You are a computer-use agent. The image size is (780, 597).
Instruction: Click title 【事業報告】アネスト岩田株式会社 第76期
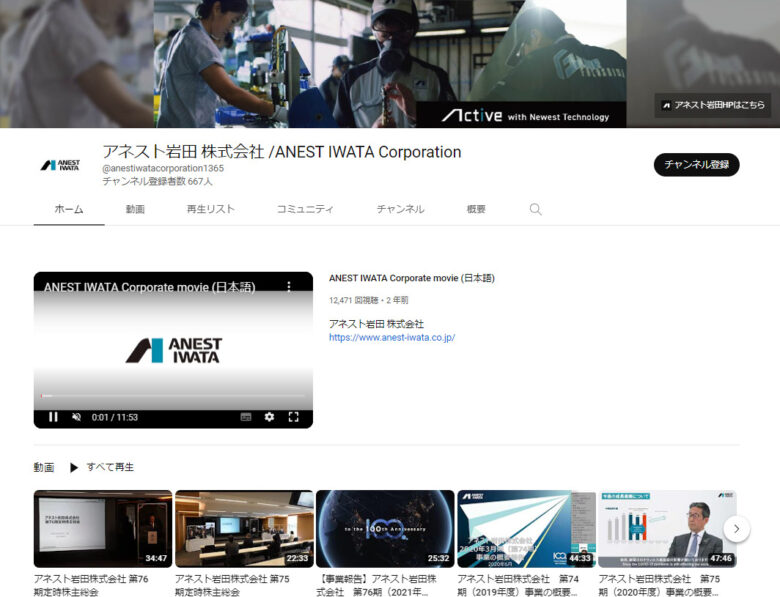(x=377, y=585)
